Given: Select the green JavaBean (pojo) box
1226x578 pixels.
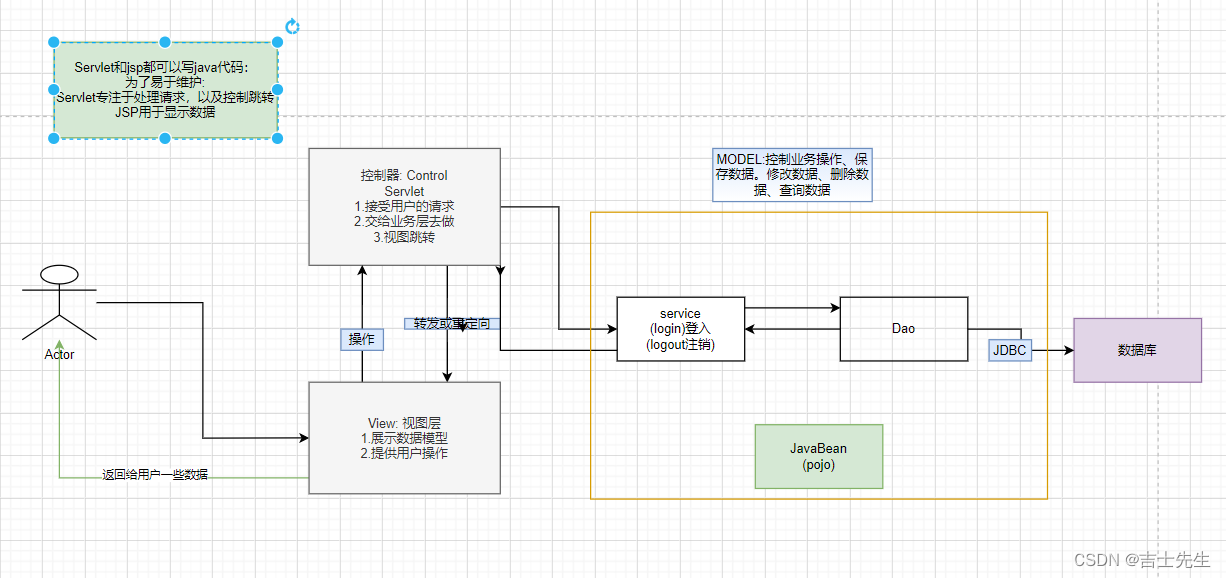Looking at the screenshot, I should [x=819, y=456].
